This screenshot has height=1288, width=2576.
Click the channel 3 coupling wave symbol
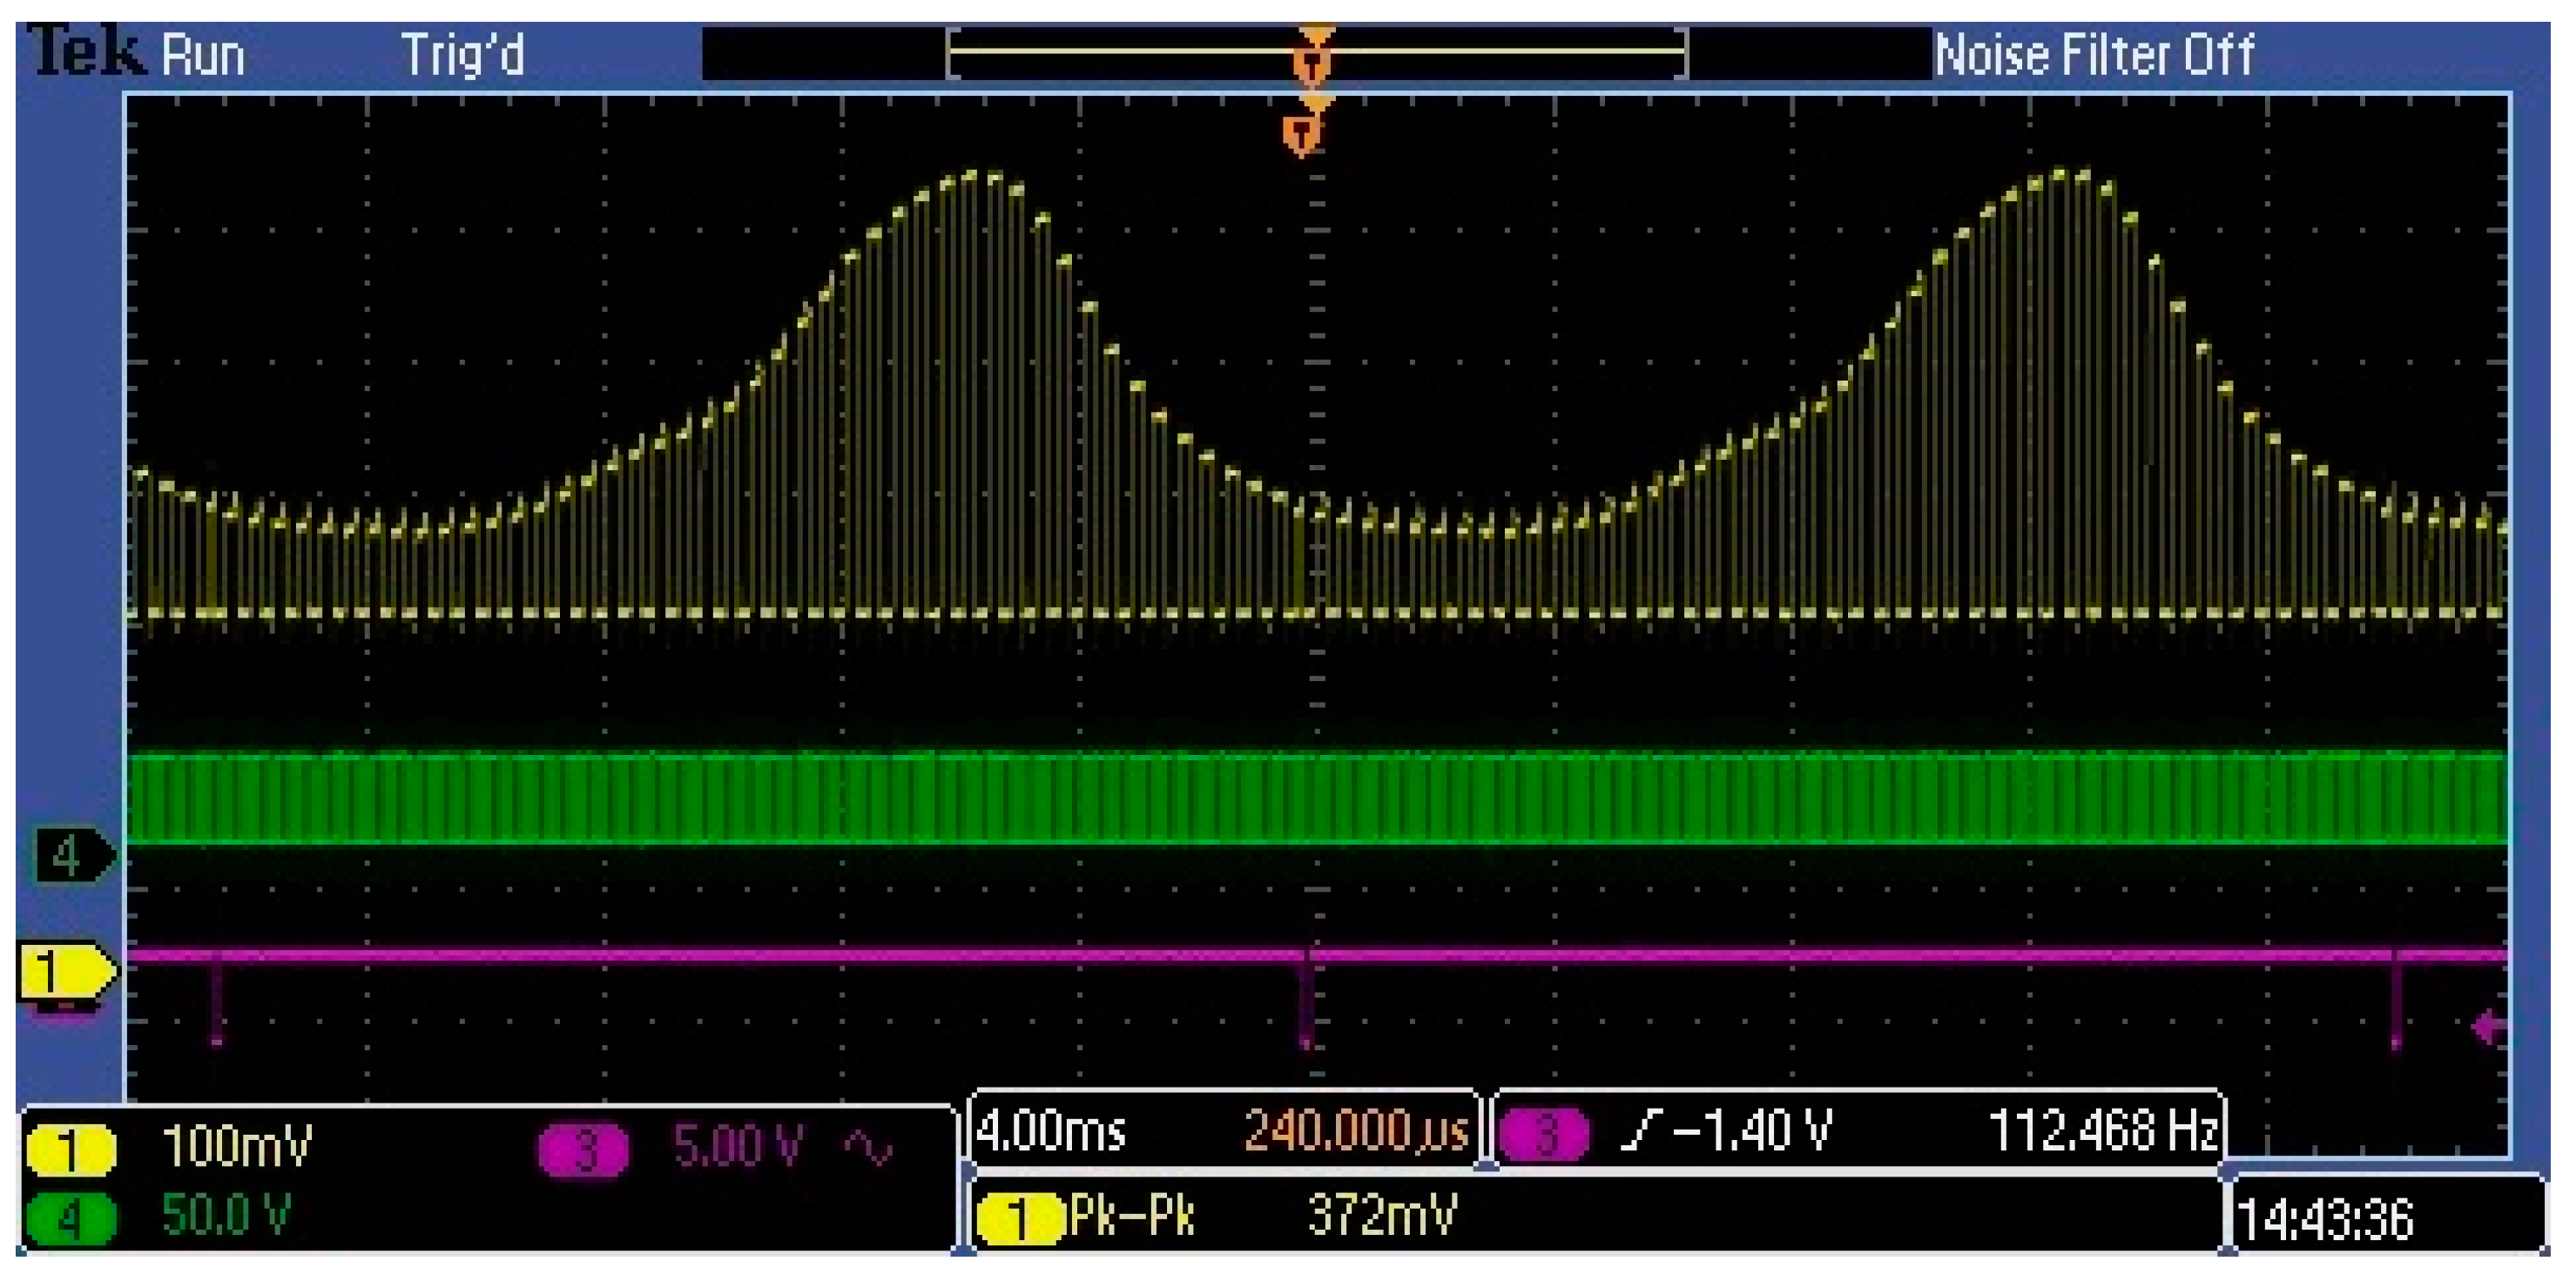coord(867,1149)
